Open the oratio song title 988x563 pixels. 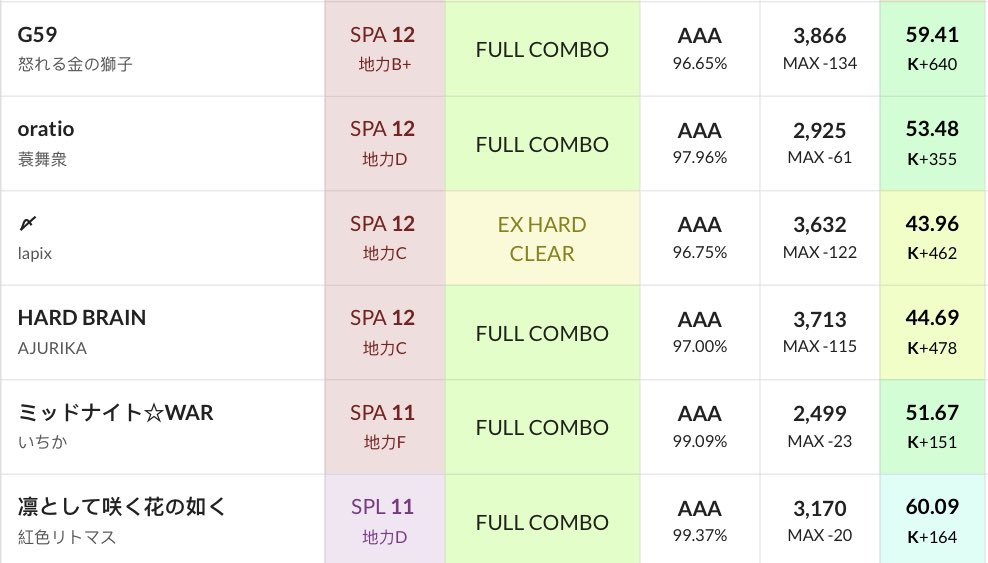click(x=46, y=129)
